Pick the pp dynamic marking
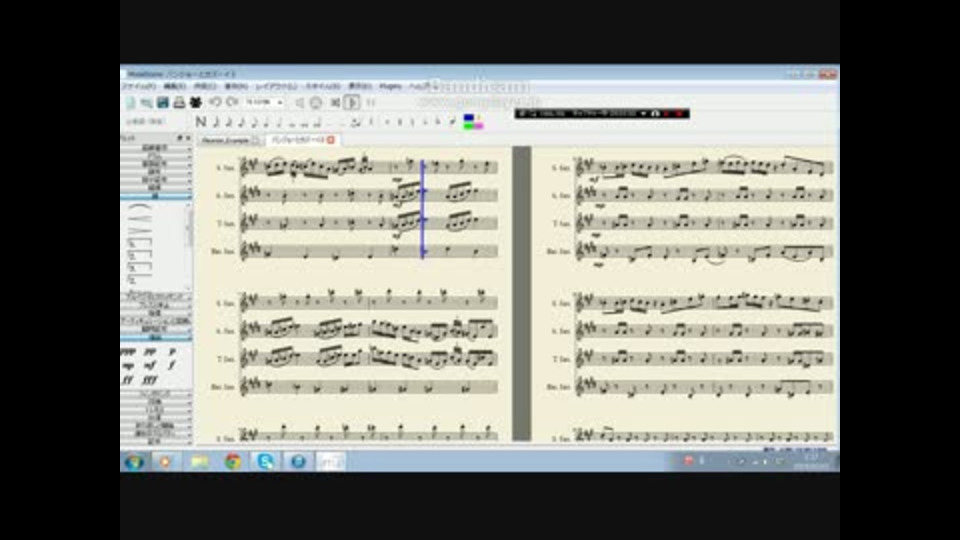The image size is (960, 540). [150, 352]
